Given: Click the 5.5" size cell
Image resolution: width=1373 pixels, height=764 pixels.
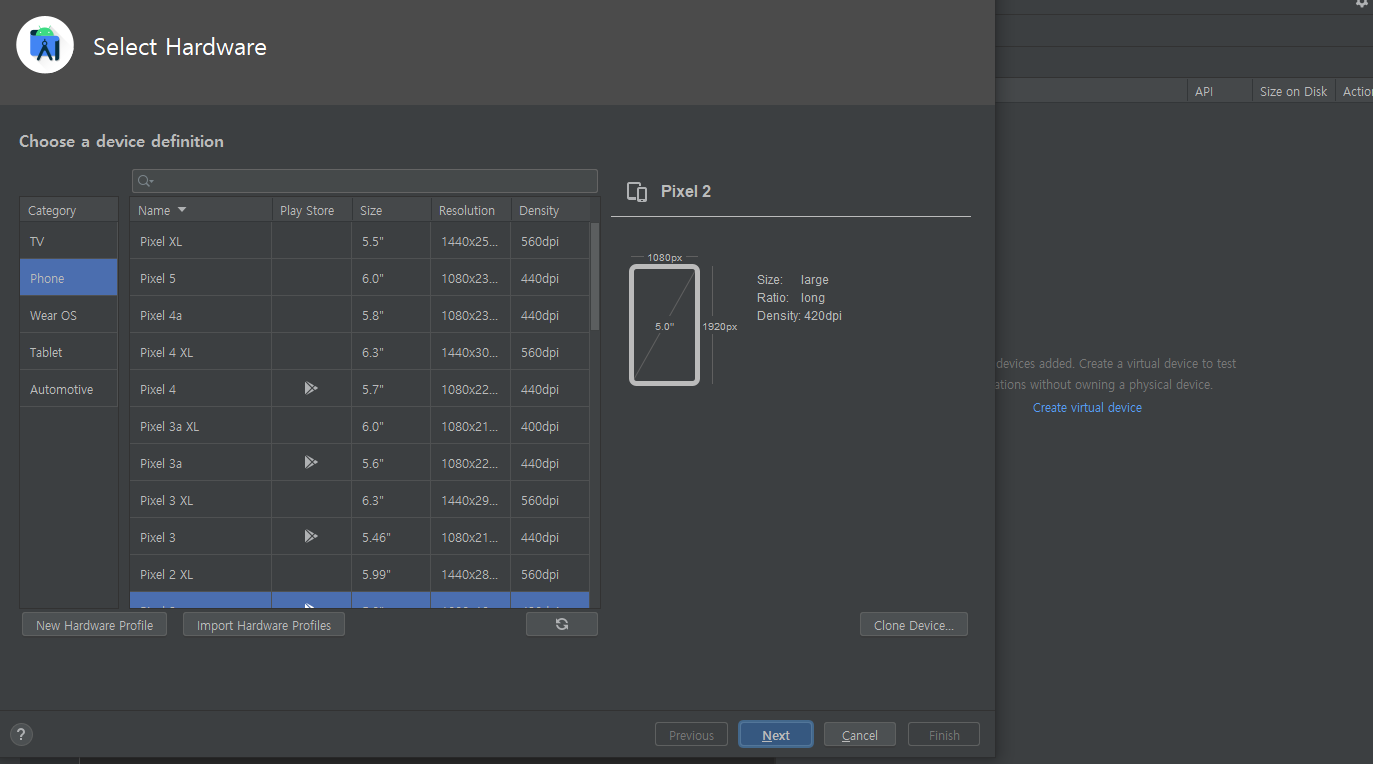Looking at the screenshot, I should [391, 241].
